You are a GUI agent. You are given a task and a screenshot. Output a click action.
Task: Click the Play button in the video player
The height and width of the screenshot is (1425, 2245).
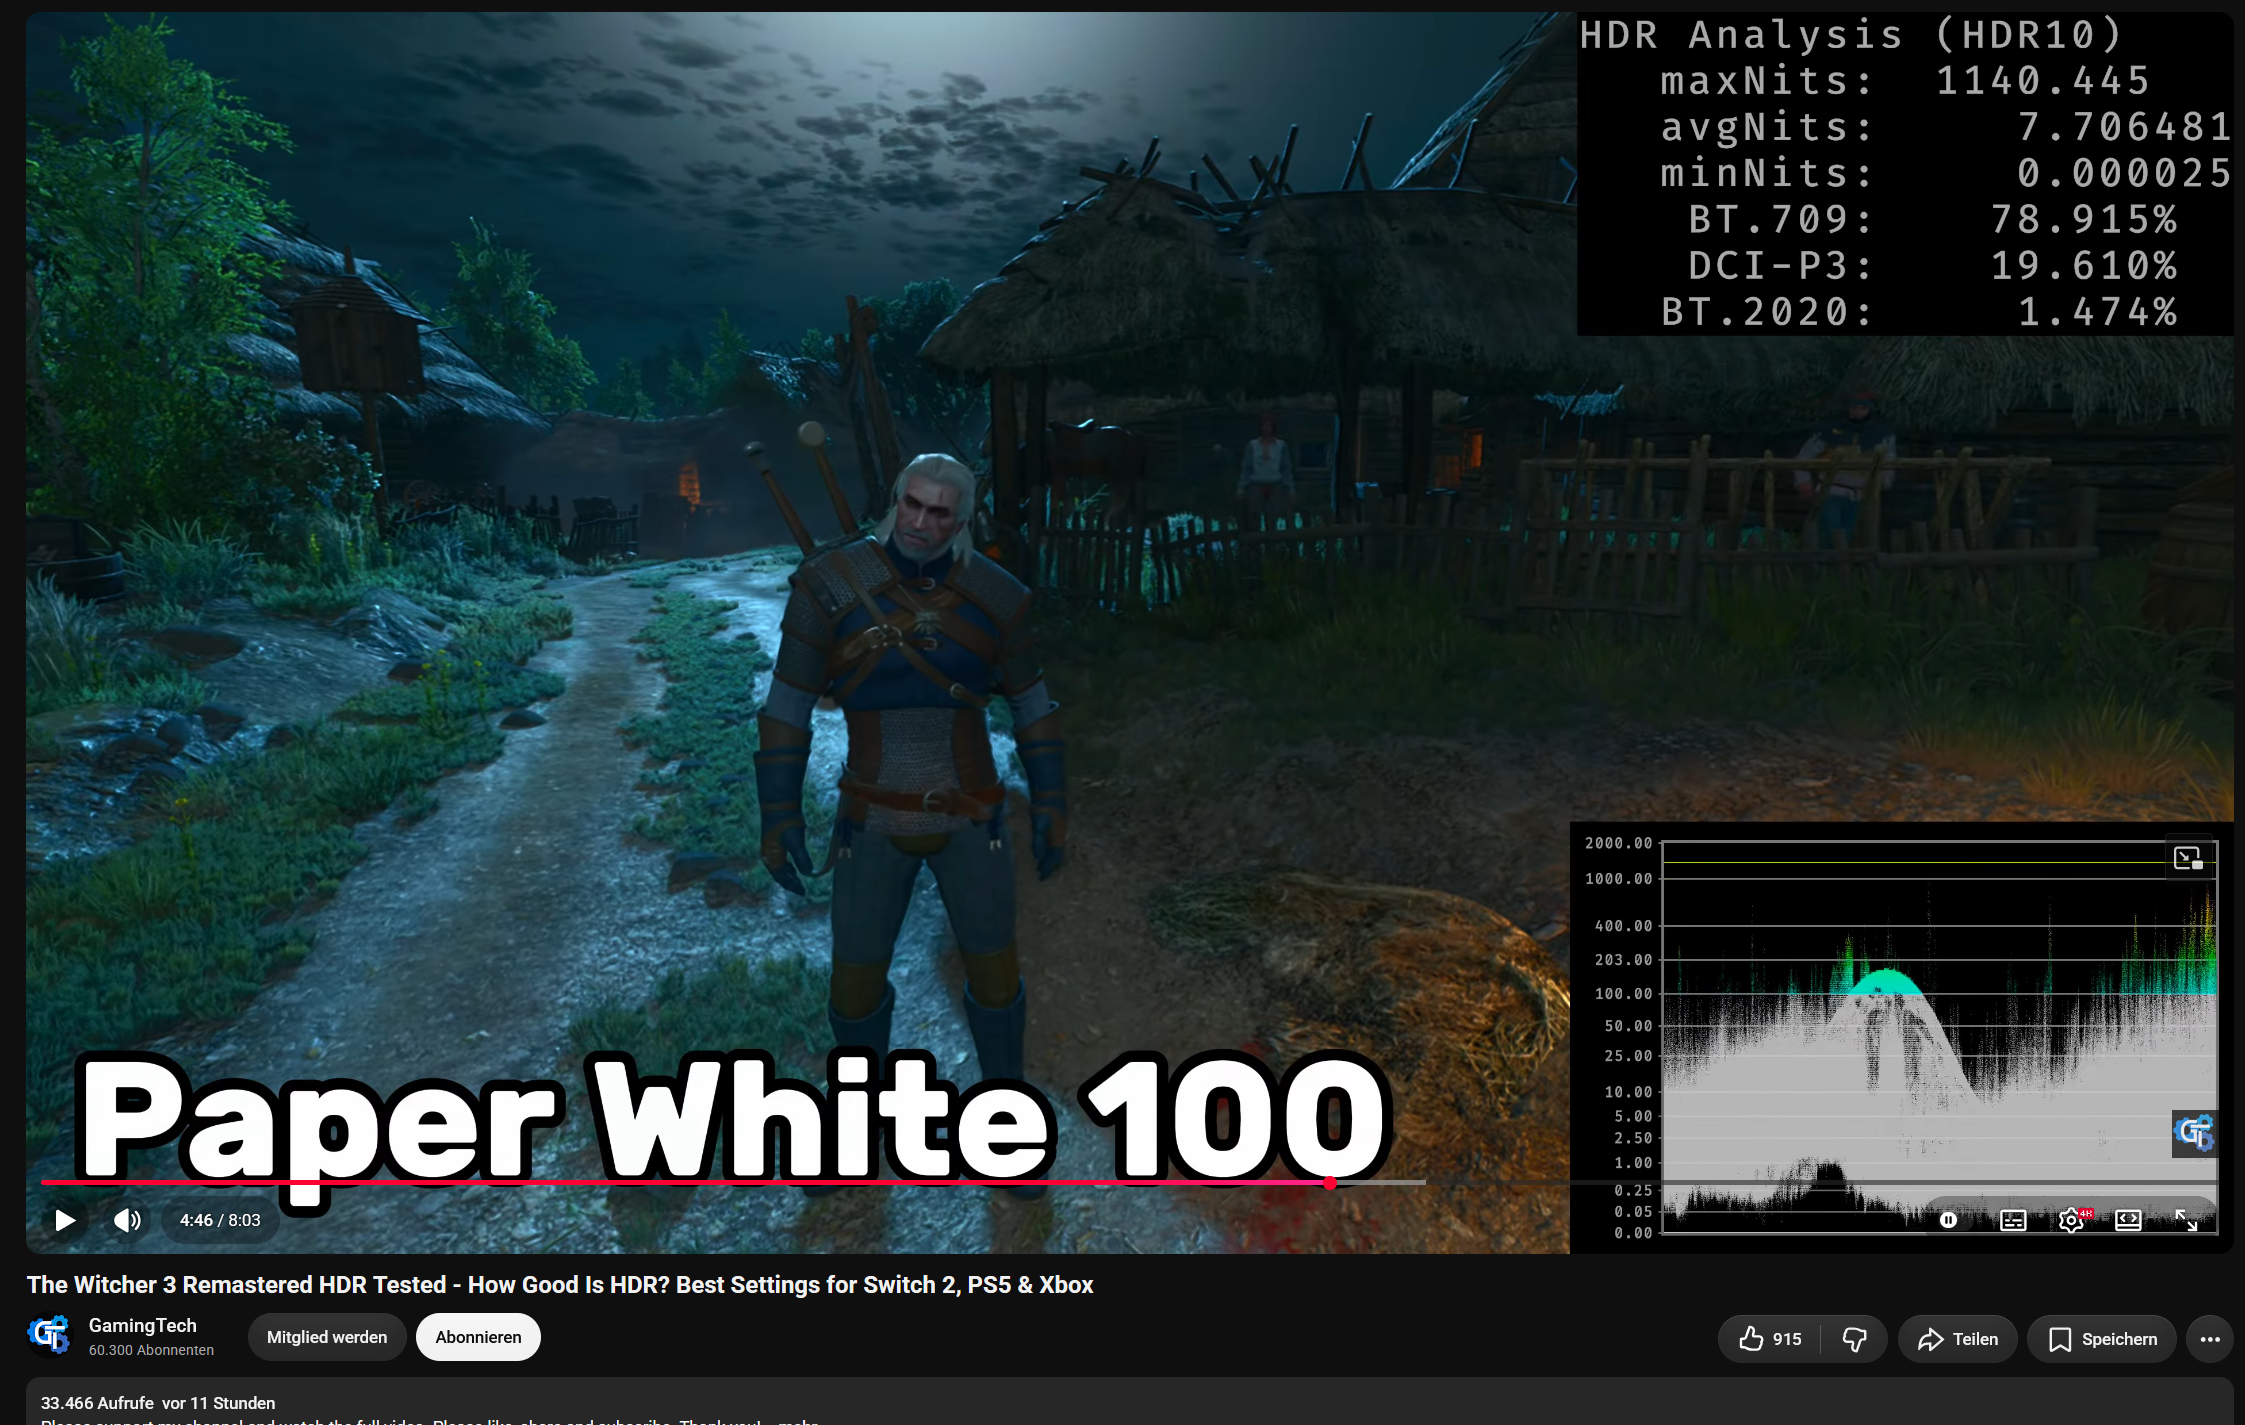pos(65,1220)
